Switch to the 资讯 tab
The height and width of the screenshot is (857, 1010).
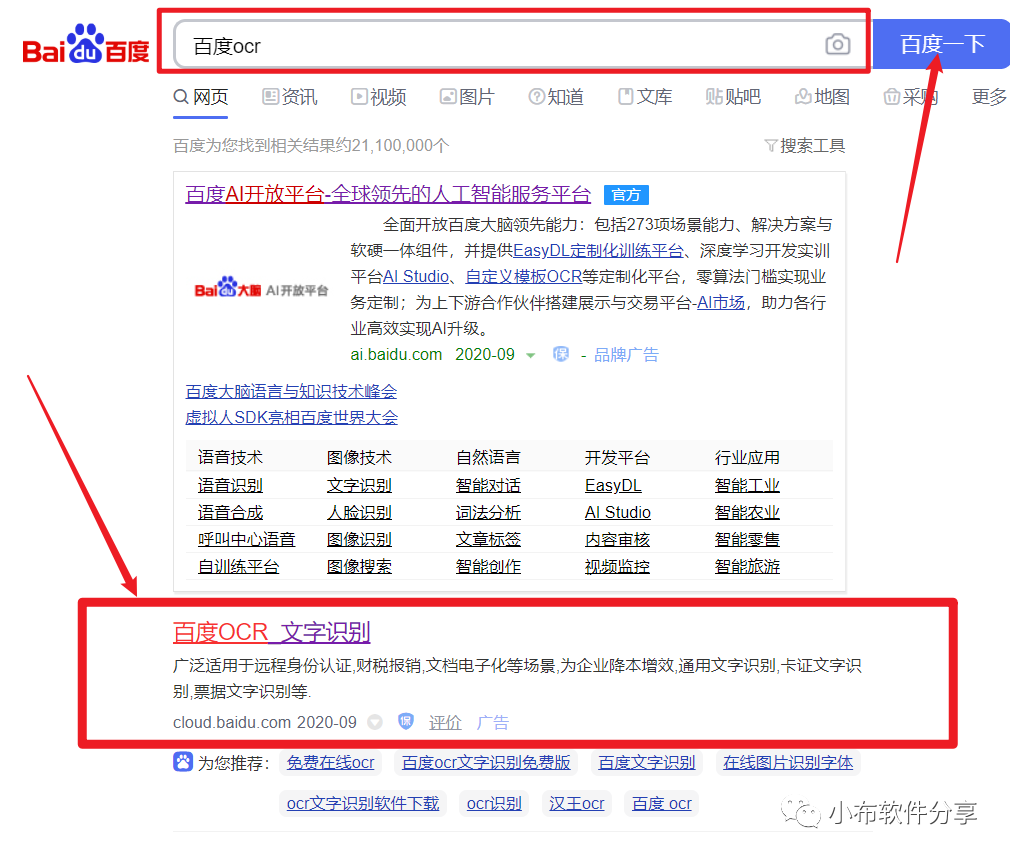click(290, 97)
